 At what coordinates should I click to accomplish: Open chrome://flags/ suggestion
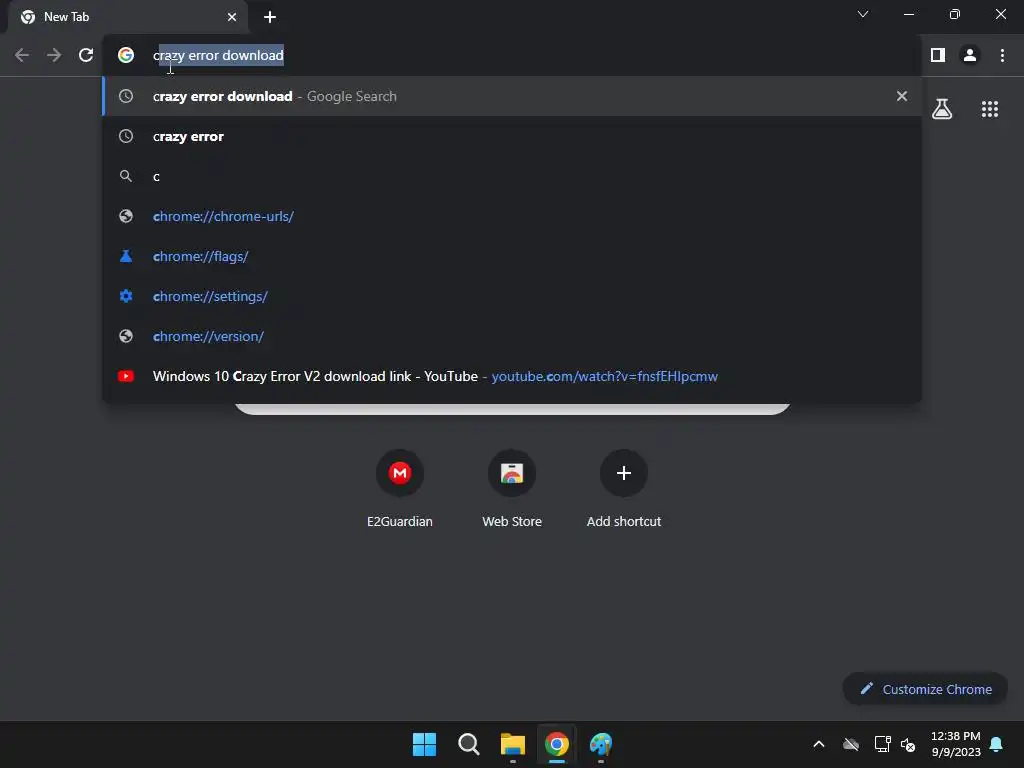pos(512,256)
